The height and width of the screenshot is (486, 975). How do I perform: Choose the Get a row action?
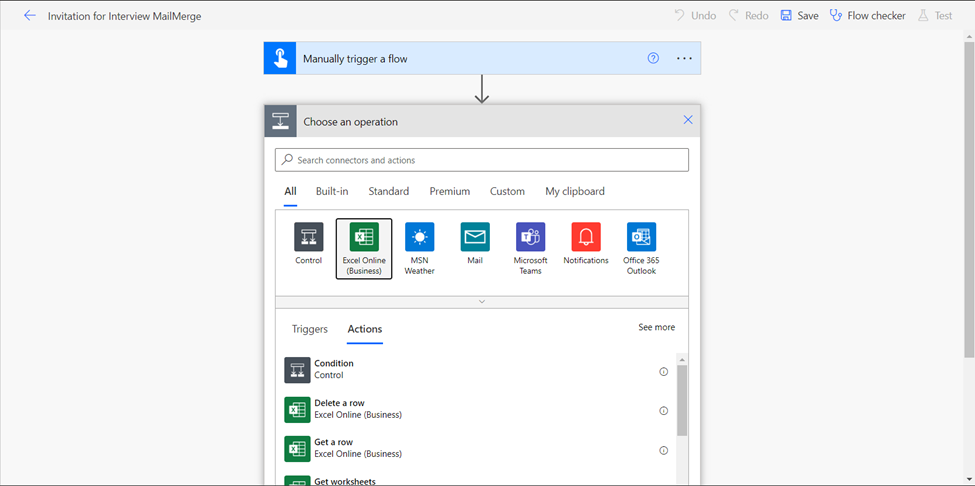(x=476, y=449)
